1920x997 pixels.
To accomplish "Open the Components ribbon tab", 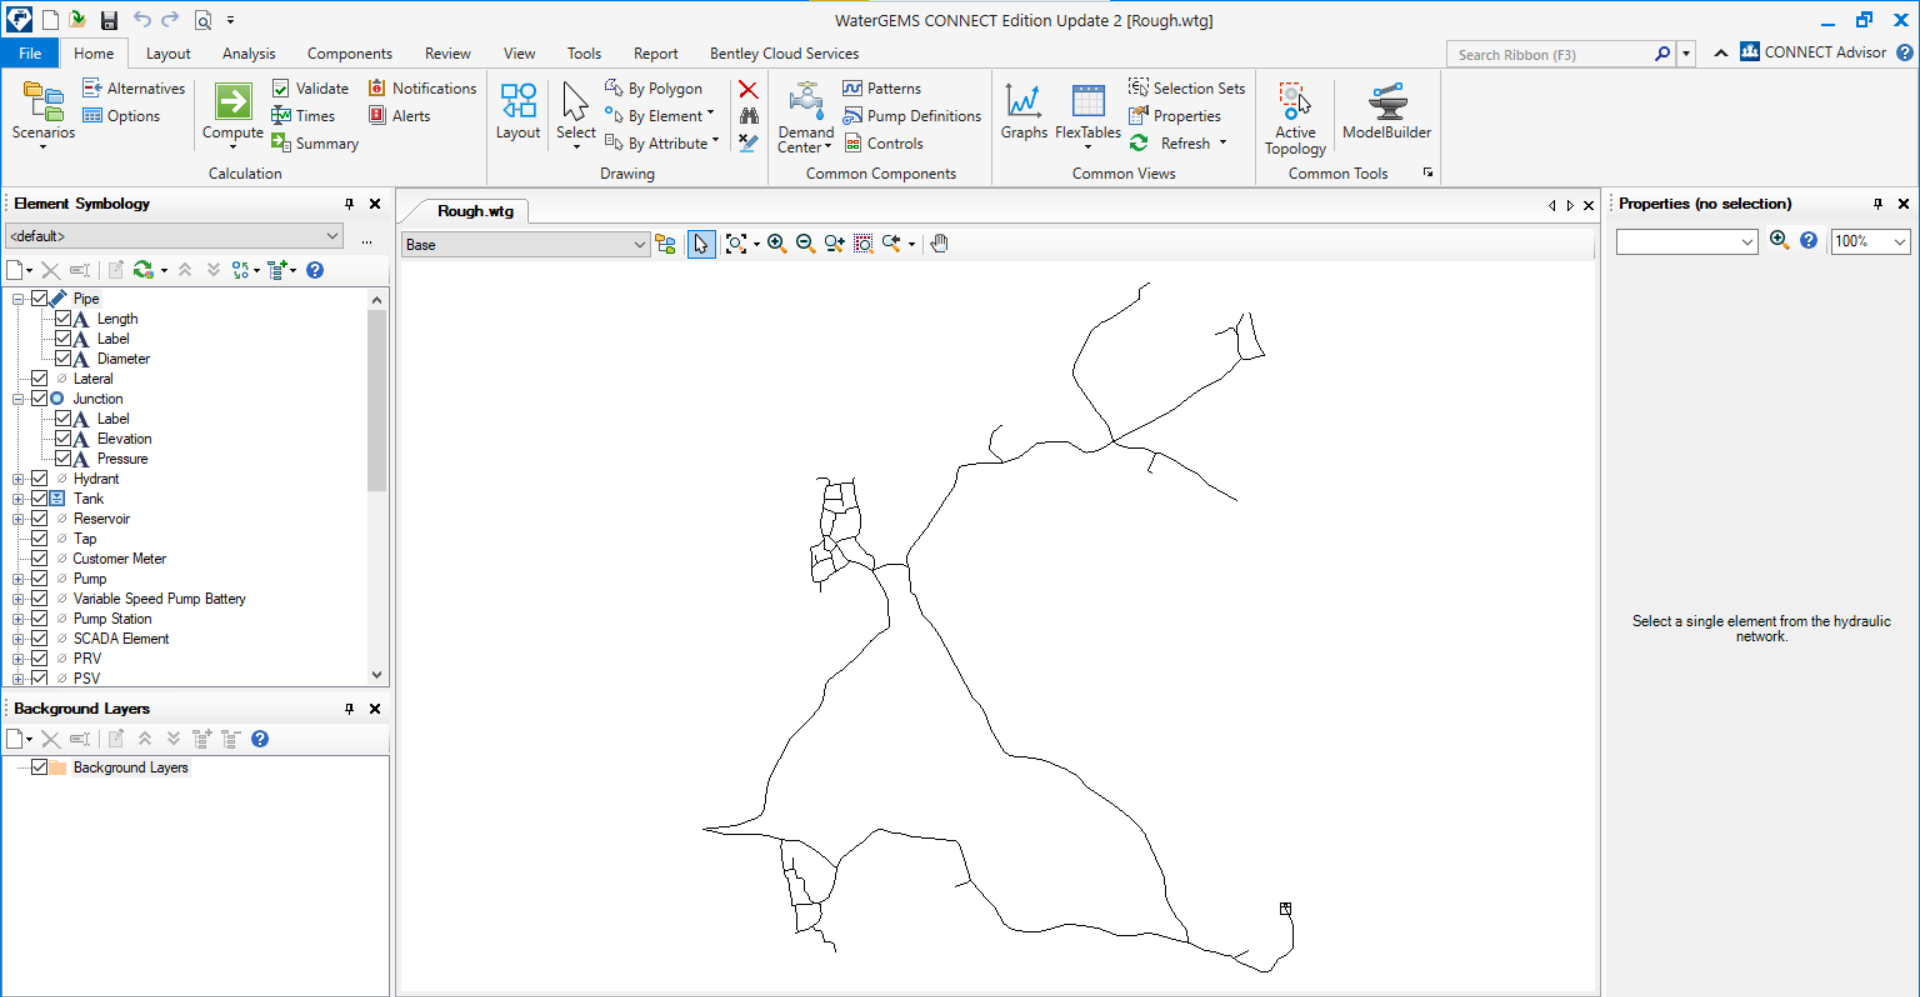I will click(349, 54).
